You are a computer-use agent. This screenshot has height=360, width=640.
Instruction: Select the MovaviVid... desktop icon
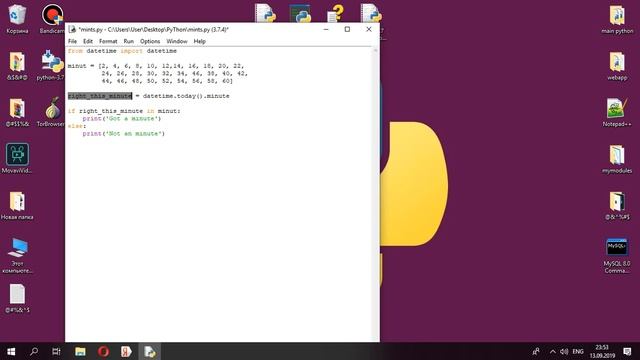click(x=17, y=158)
